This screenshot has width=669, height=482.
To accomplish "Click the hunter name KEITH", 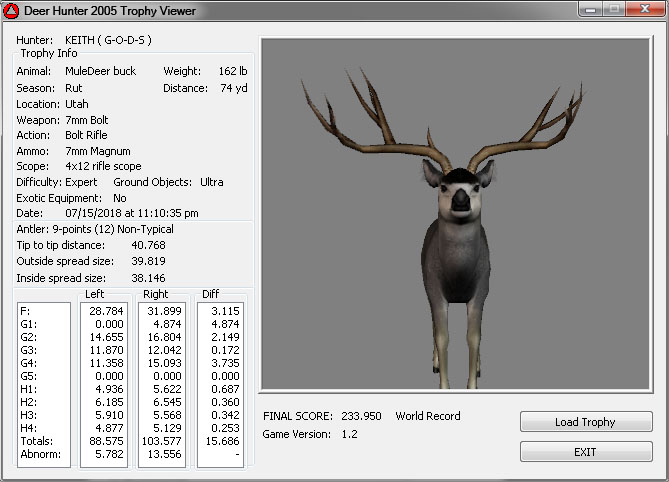I will tap(78, 40).
